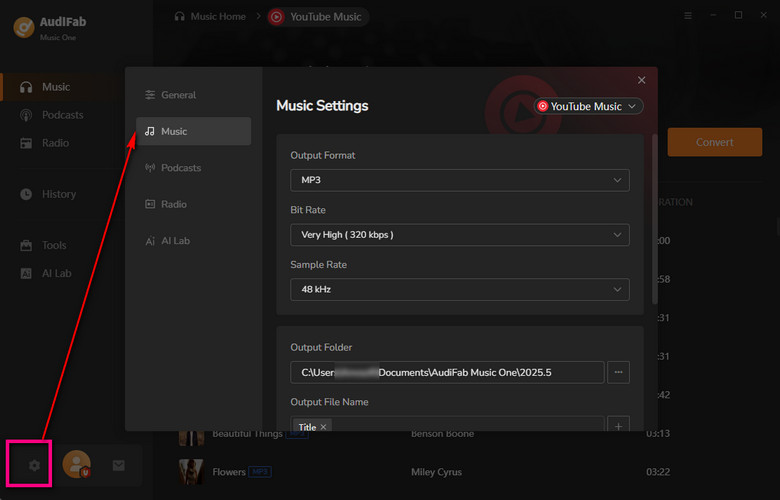Add output file name tag plus button
The height and width of the screenshot is (500, 780).
pyautogui.click(x=618, y=424)
